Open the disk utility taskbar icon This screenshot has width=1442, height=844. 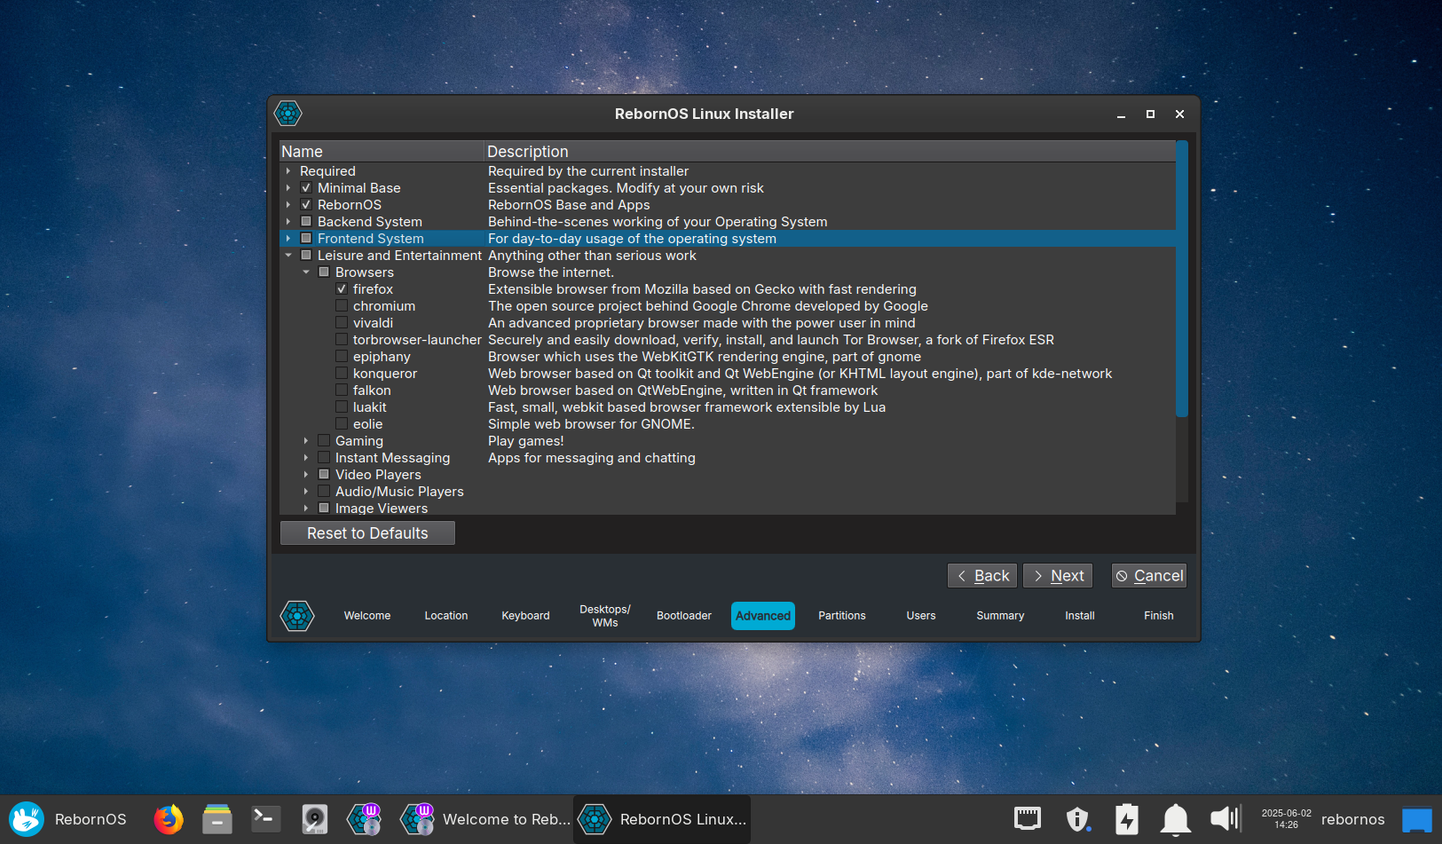point(314,819)
